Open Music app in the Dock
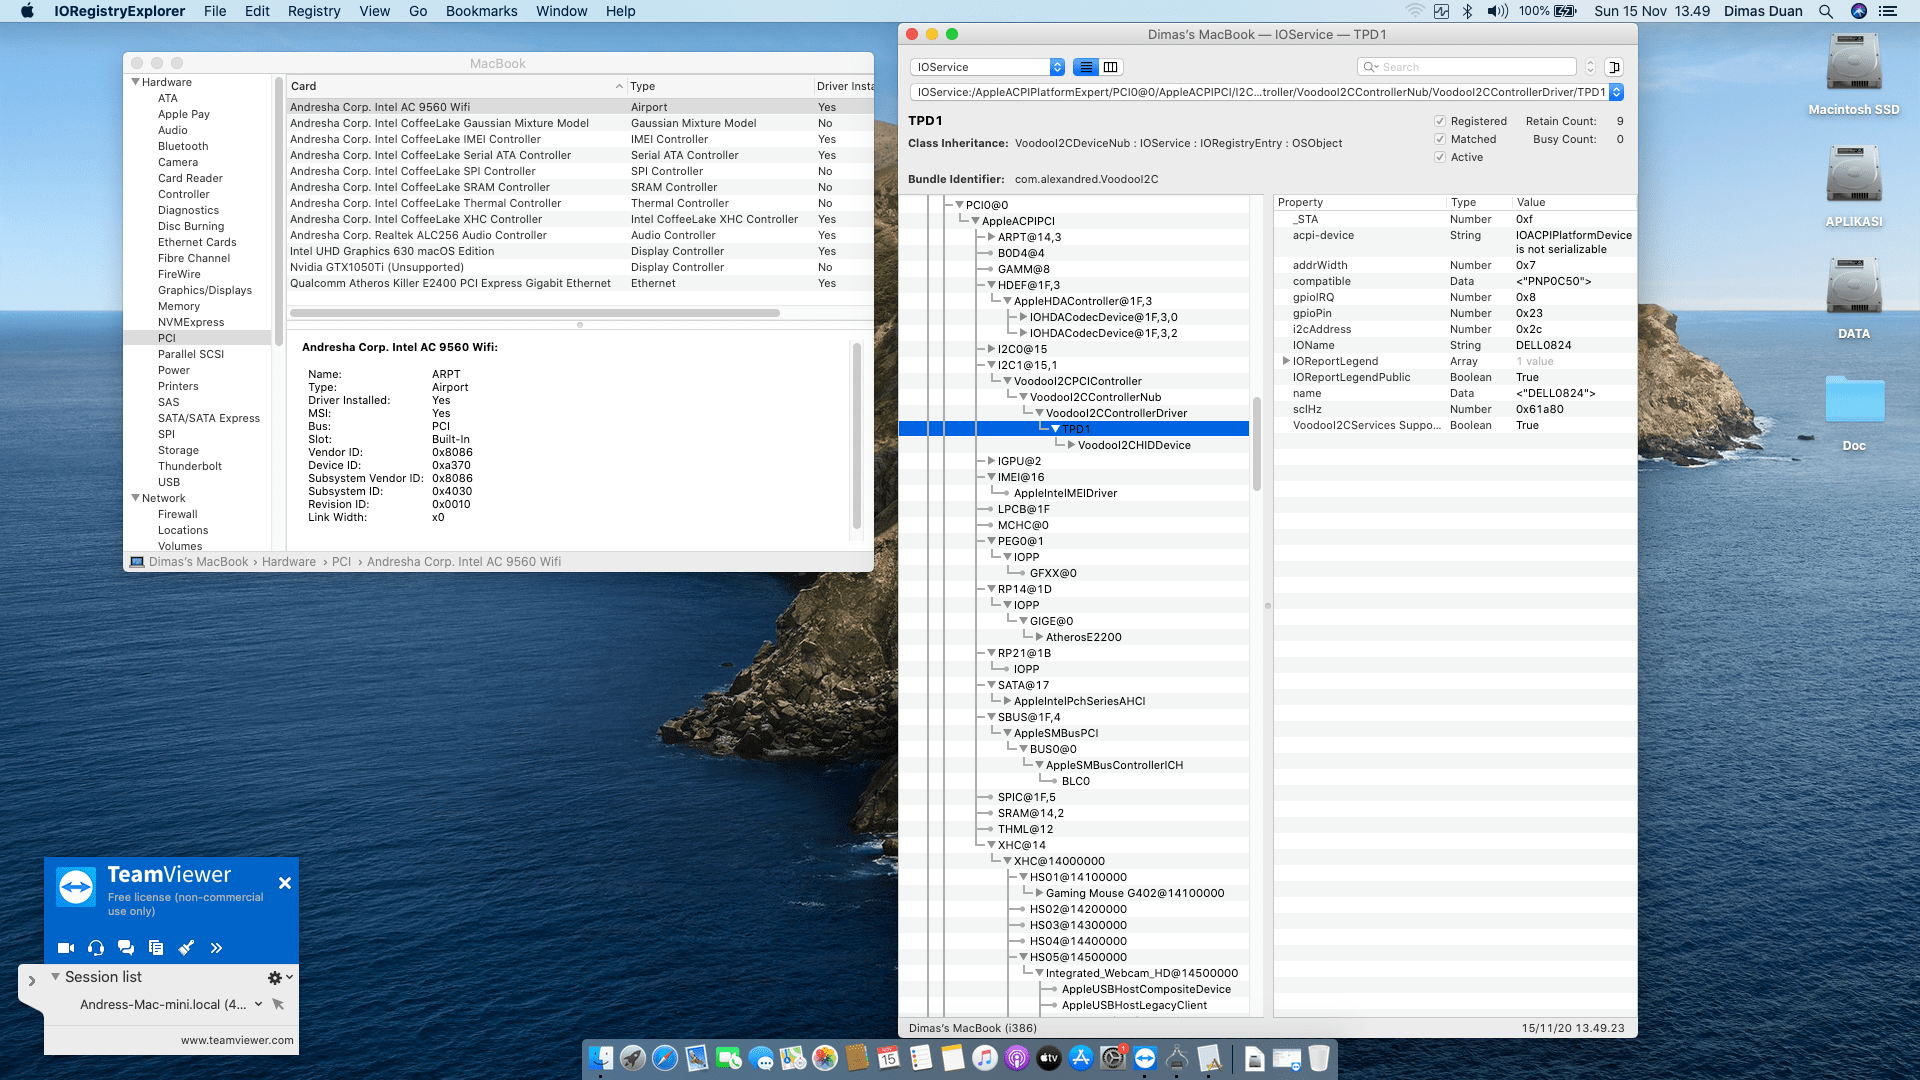1920x1080 pixels. 985,1057
